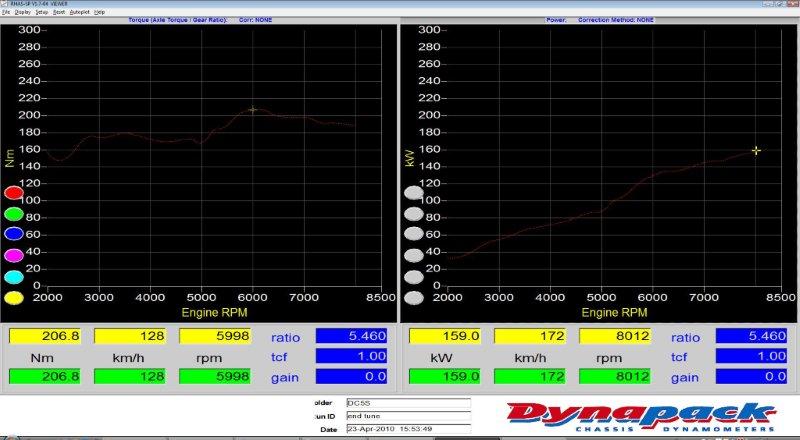
Task: Click the torque graph ratio value 5.460
Action: [x=351, y=337]
